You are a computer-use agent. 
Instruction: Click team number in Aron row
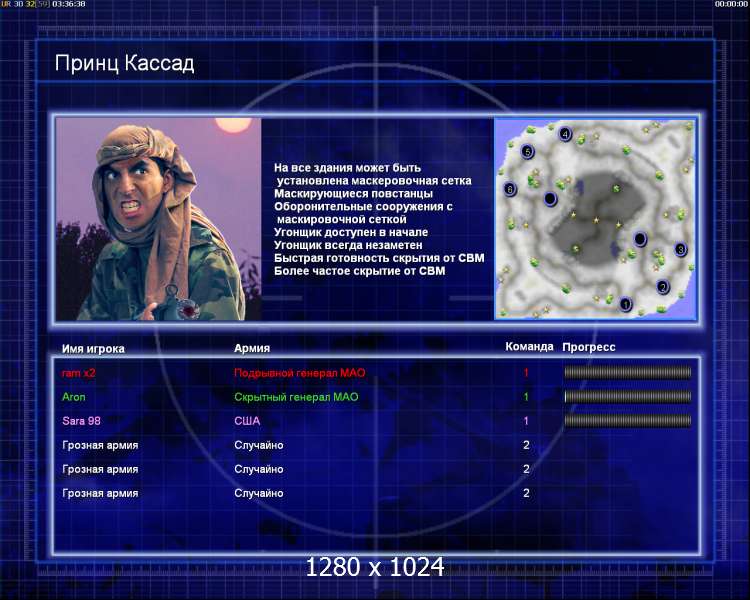pos(526,397)
